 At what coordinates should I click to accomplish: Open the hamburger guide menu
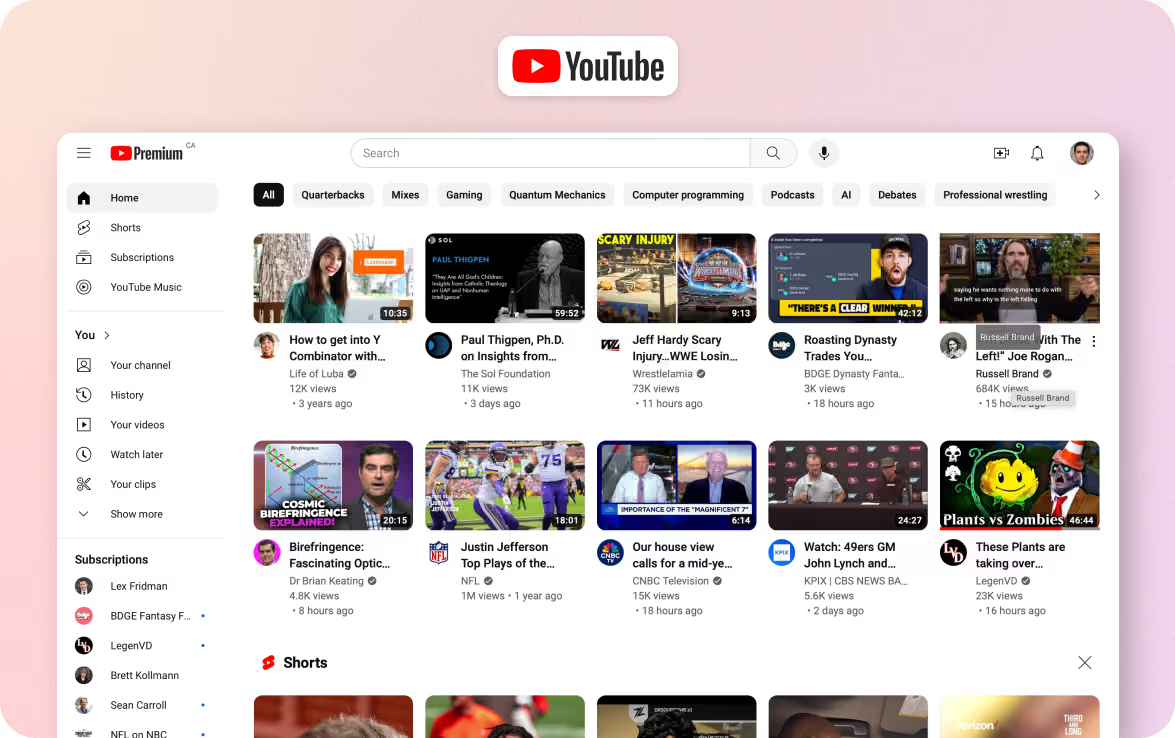pyautogui.click(x=83, y=153)
